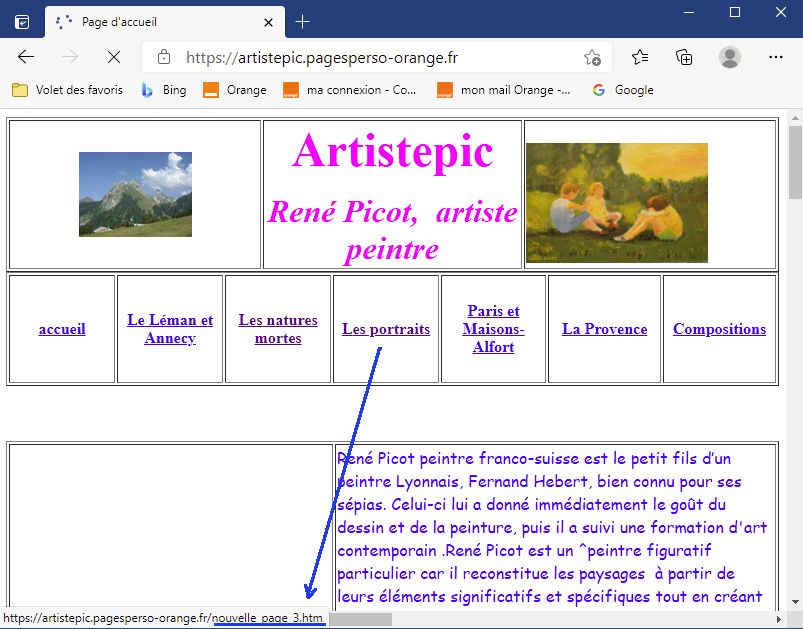Click the browser Back arrow button

[26, 57]
